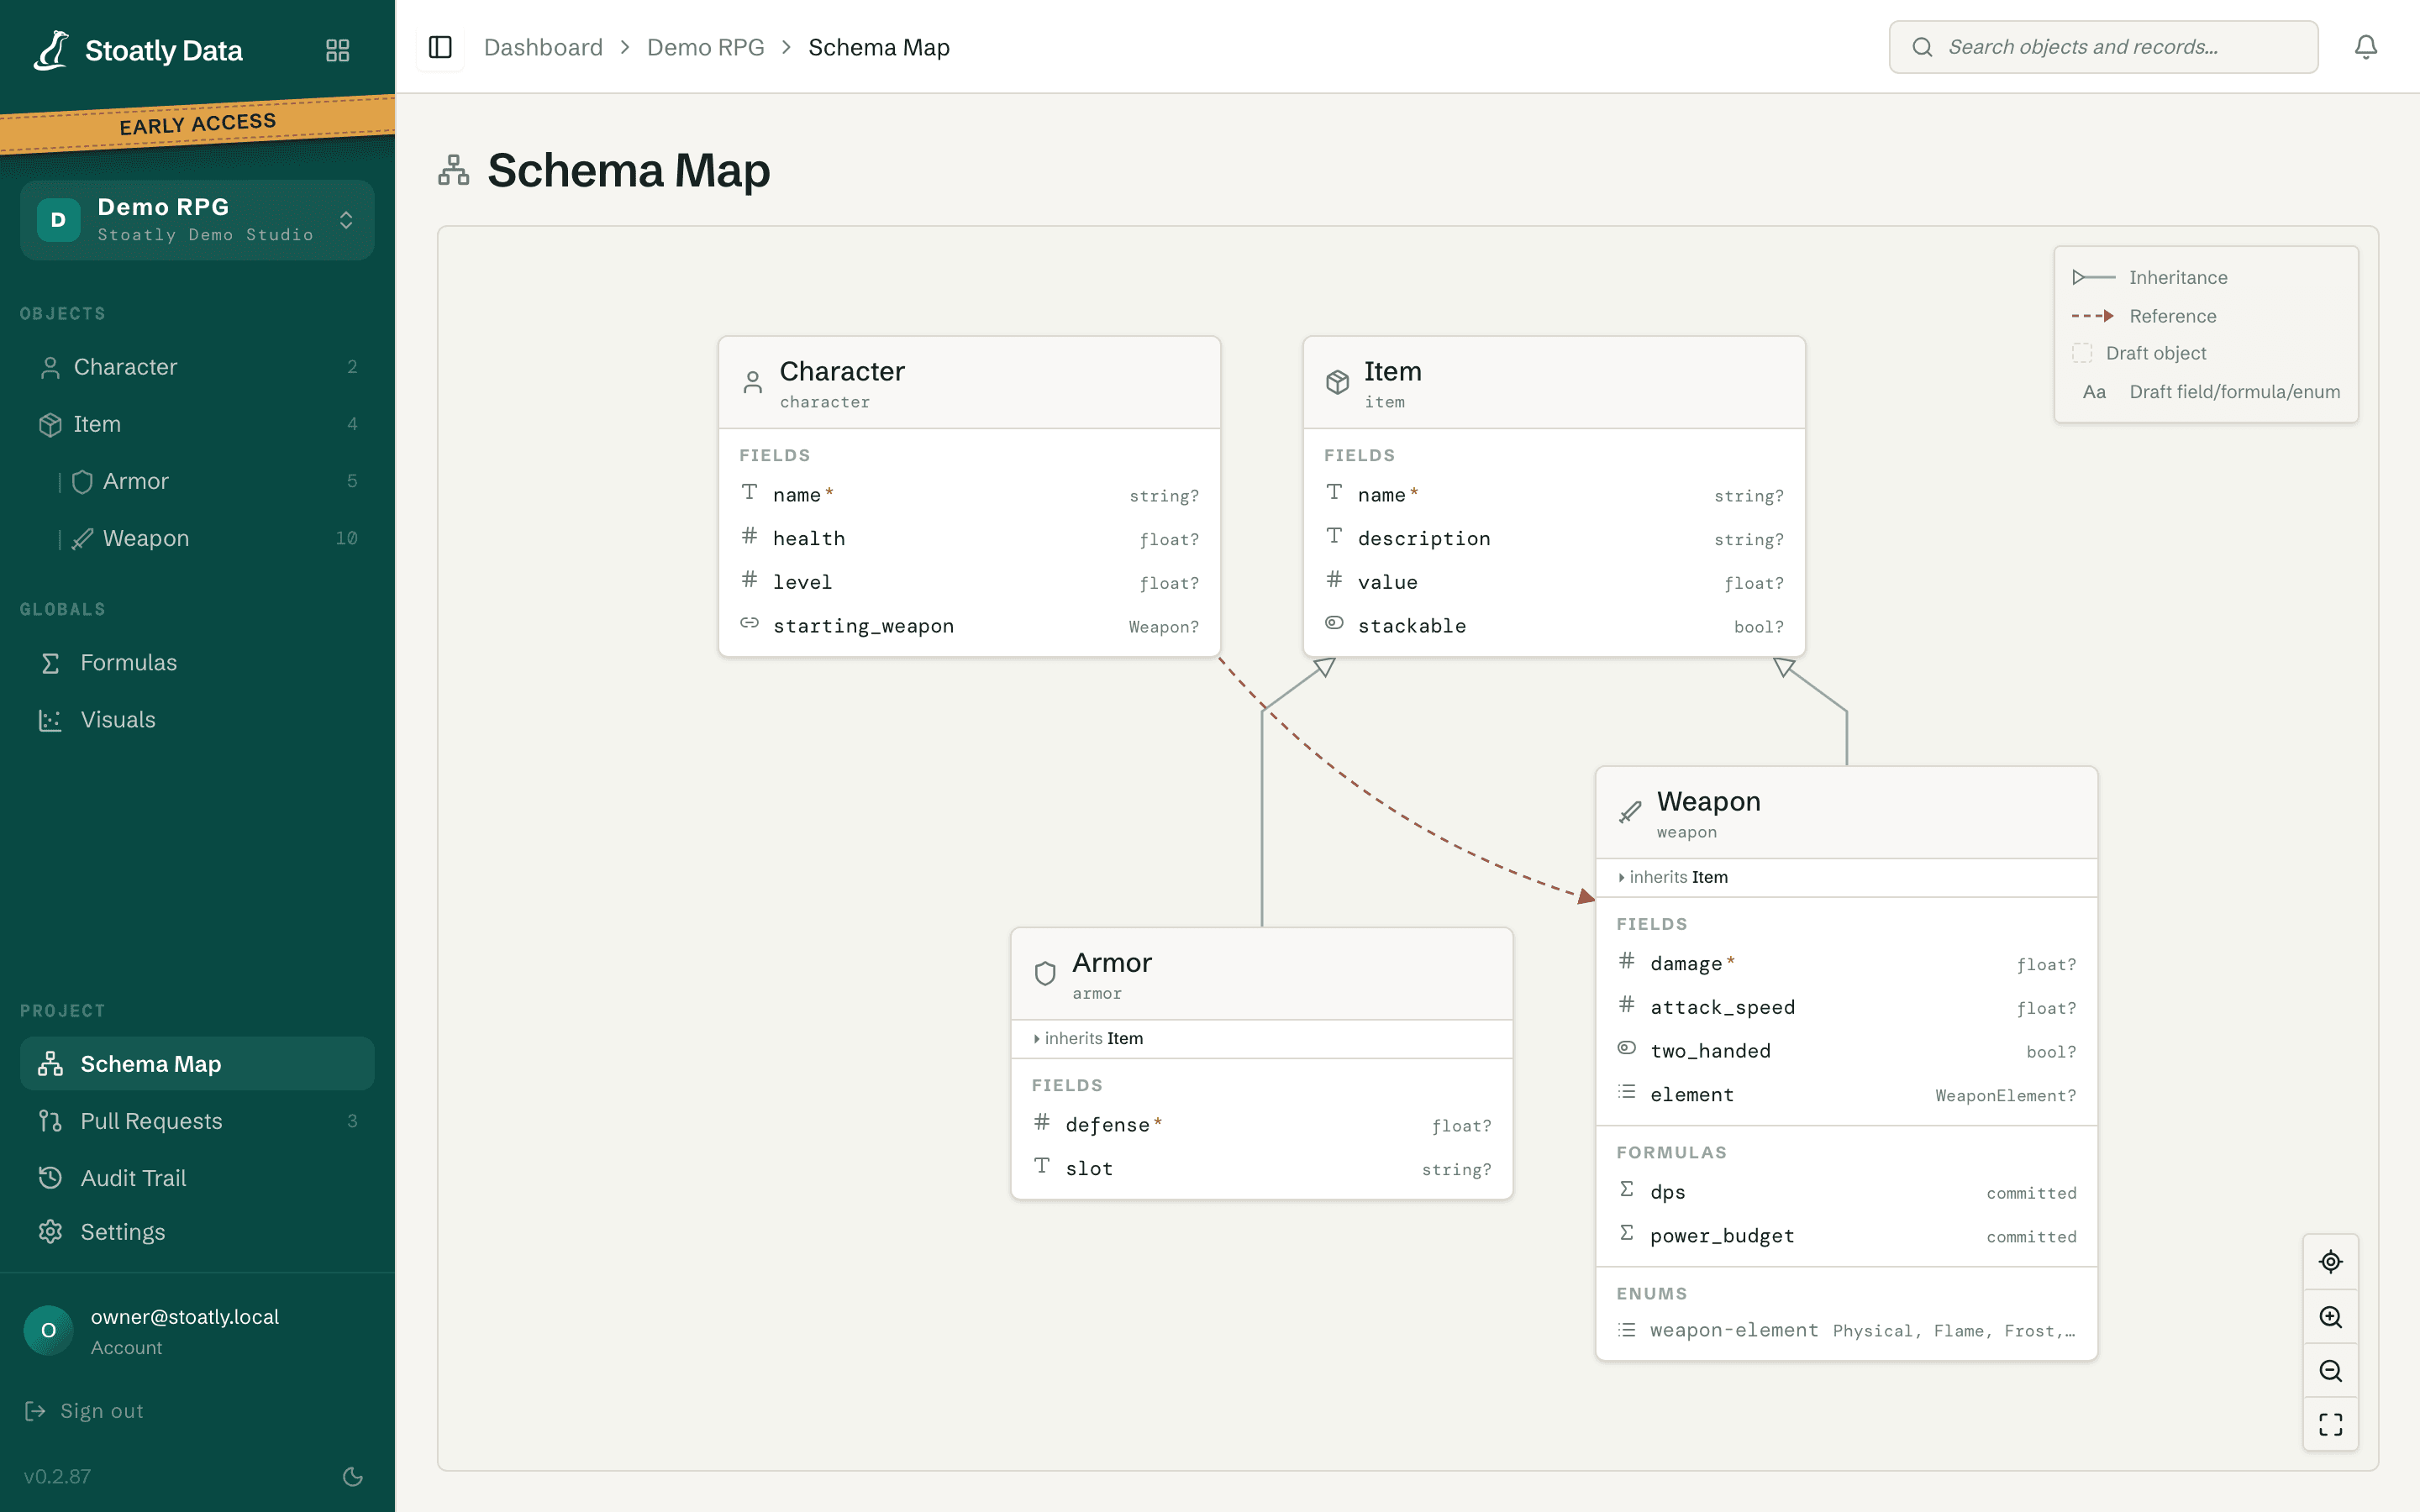The image size is (2420, 1512).
Task: Open Visuals under Globals
Action: tap(197, 720)
